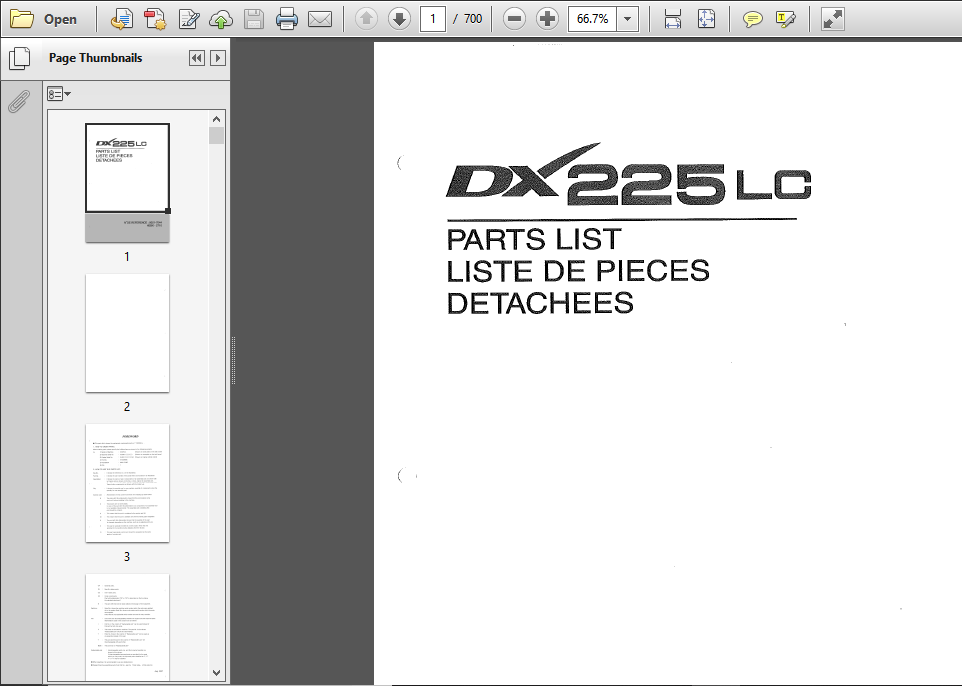Screen dimensions: 962x686
Task: Click the PARTS LIST heading
Action: point(534,239)
